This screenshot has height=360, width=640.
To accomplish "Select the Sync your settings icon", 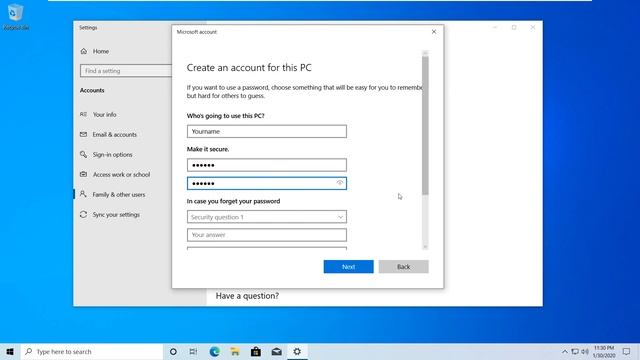I will 83,214.
